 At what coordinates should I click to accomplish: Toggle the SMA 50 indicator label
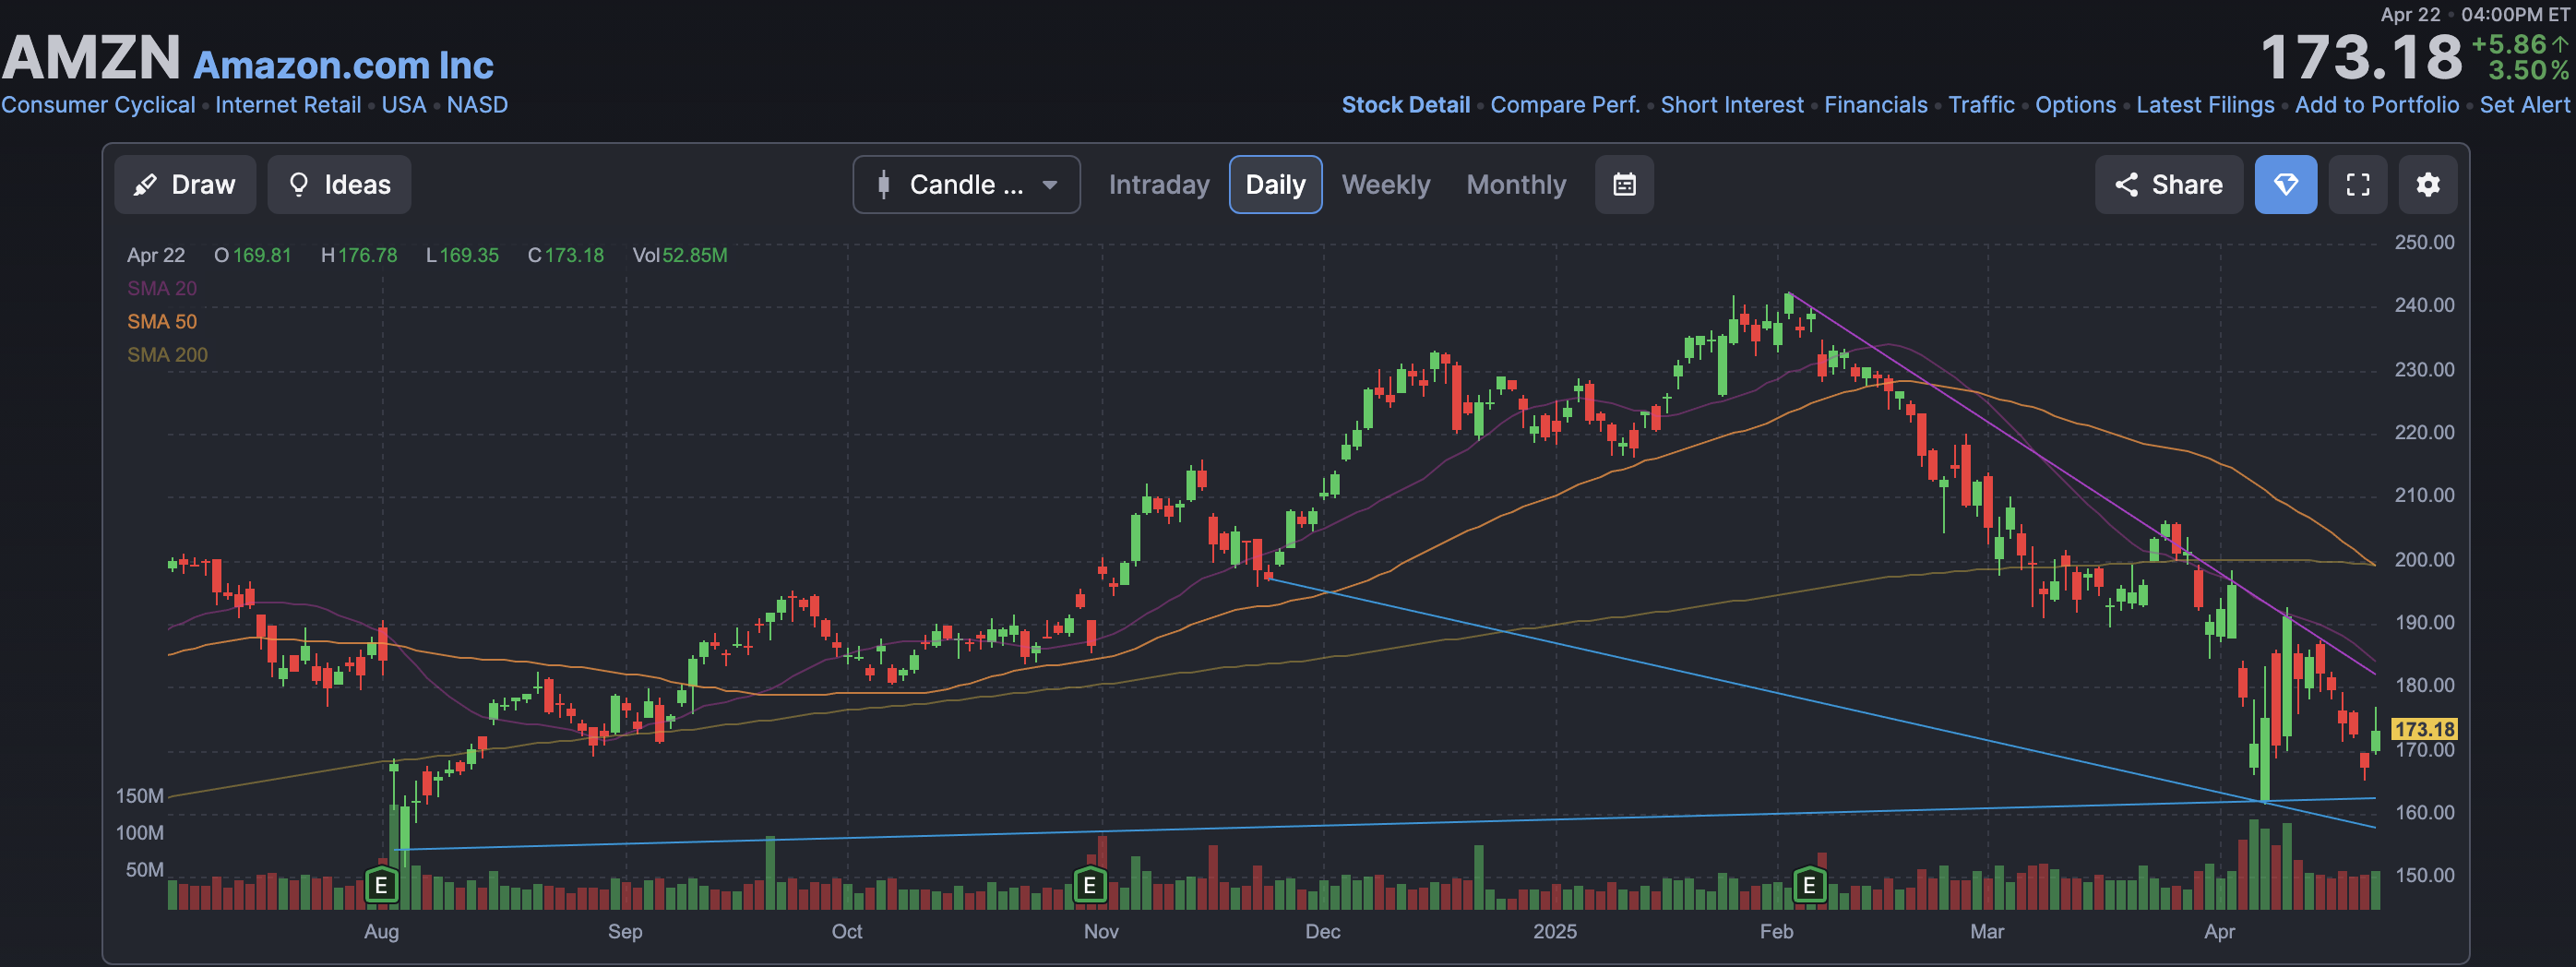162,321
